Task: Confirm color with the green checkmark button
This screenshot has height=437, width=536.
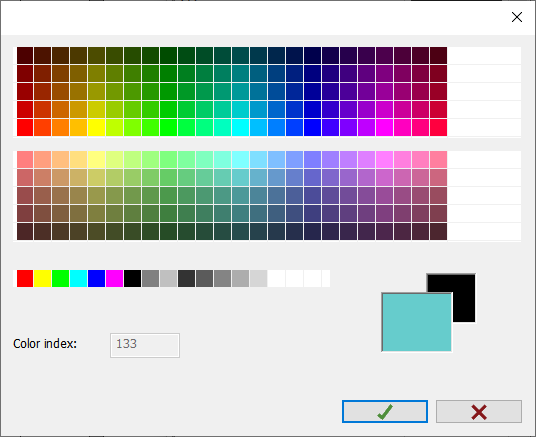Action: coord(385,411)
